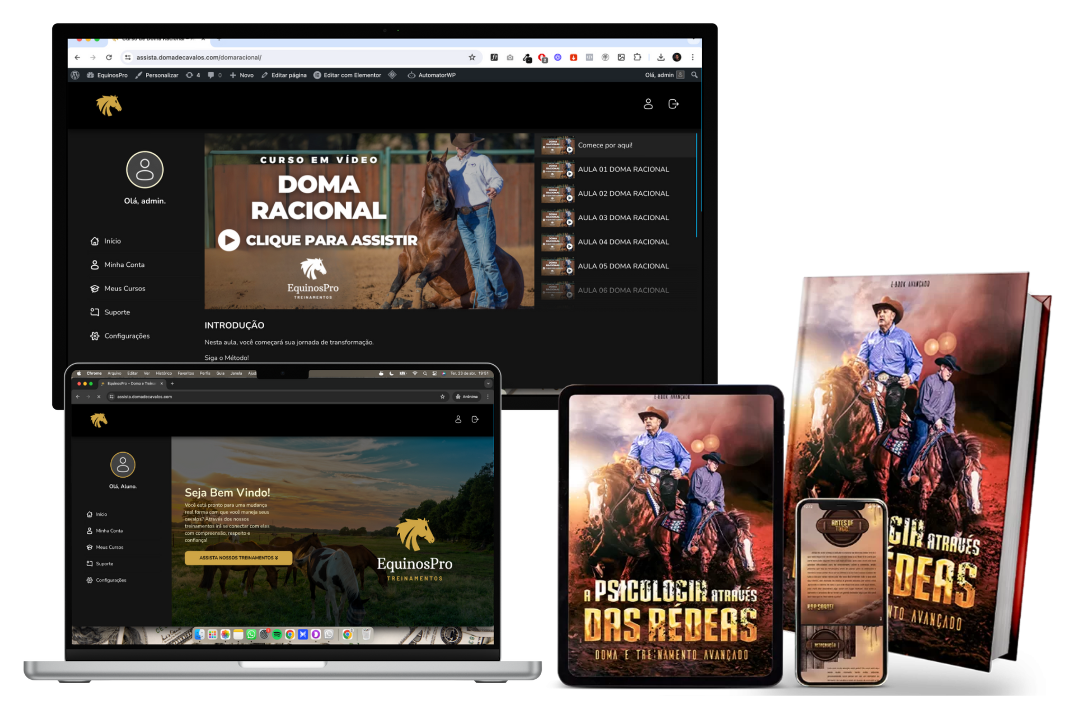Click the golden horse logo
This screenshot has width=1080, height=703.
pos(109,105)
